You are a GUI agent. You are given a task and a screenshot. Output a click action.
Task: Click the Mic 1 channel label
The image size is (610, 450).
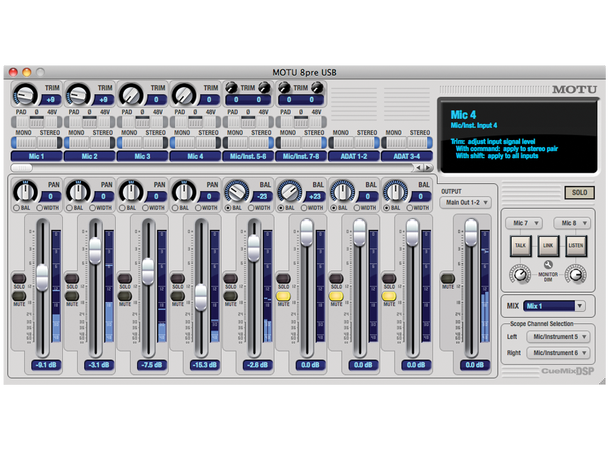point(37,156)
